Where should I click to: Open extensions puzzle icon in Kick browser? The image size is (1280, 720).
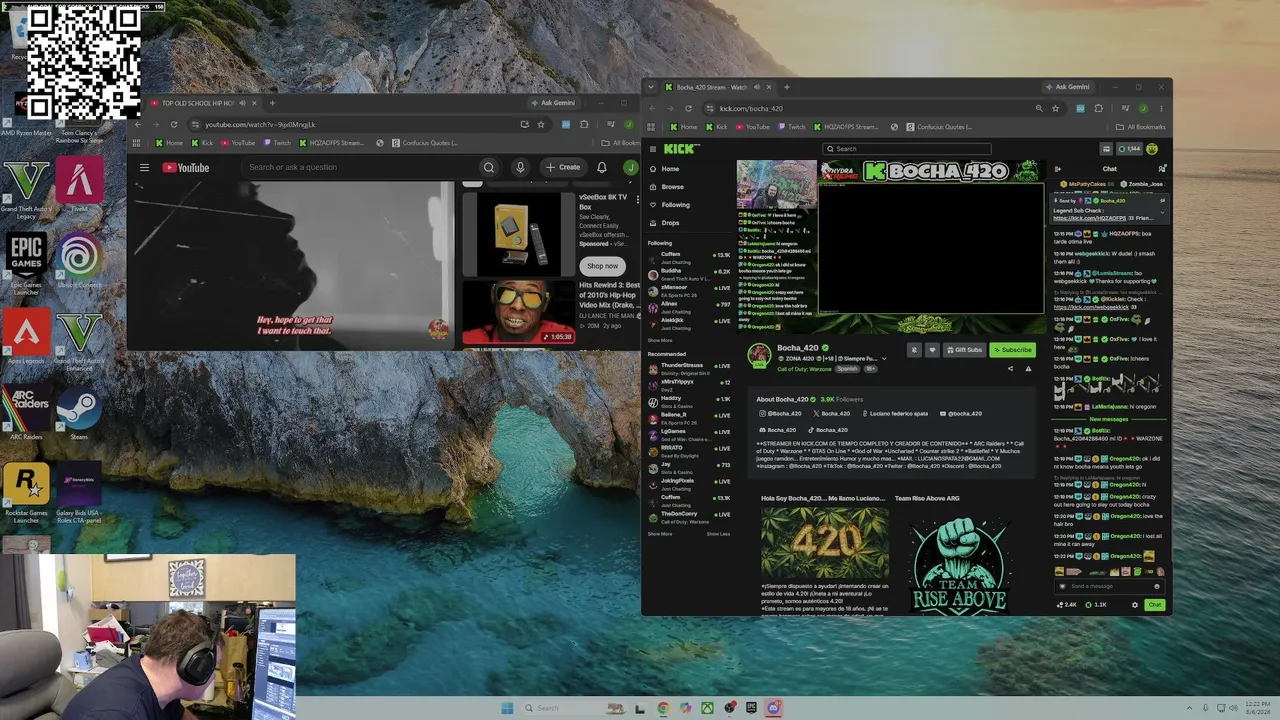(x=1098, y=108)
